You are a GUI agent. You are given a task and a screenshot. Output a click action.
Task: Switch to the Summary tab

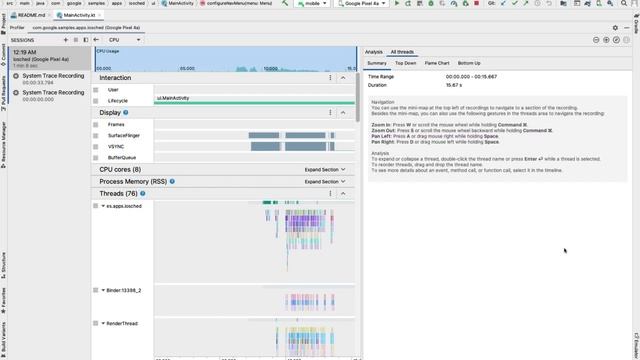click(x=377, y=63)
